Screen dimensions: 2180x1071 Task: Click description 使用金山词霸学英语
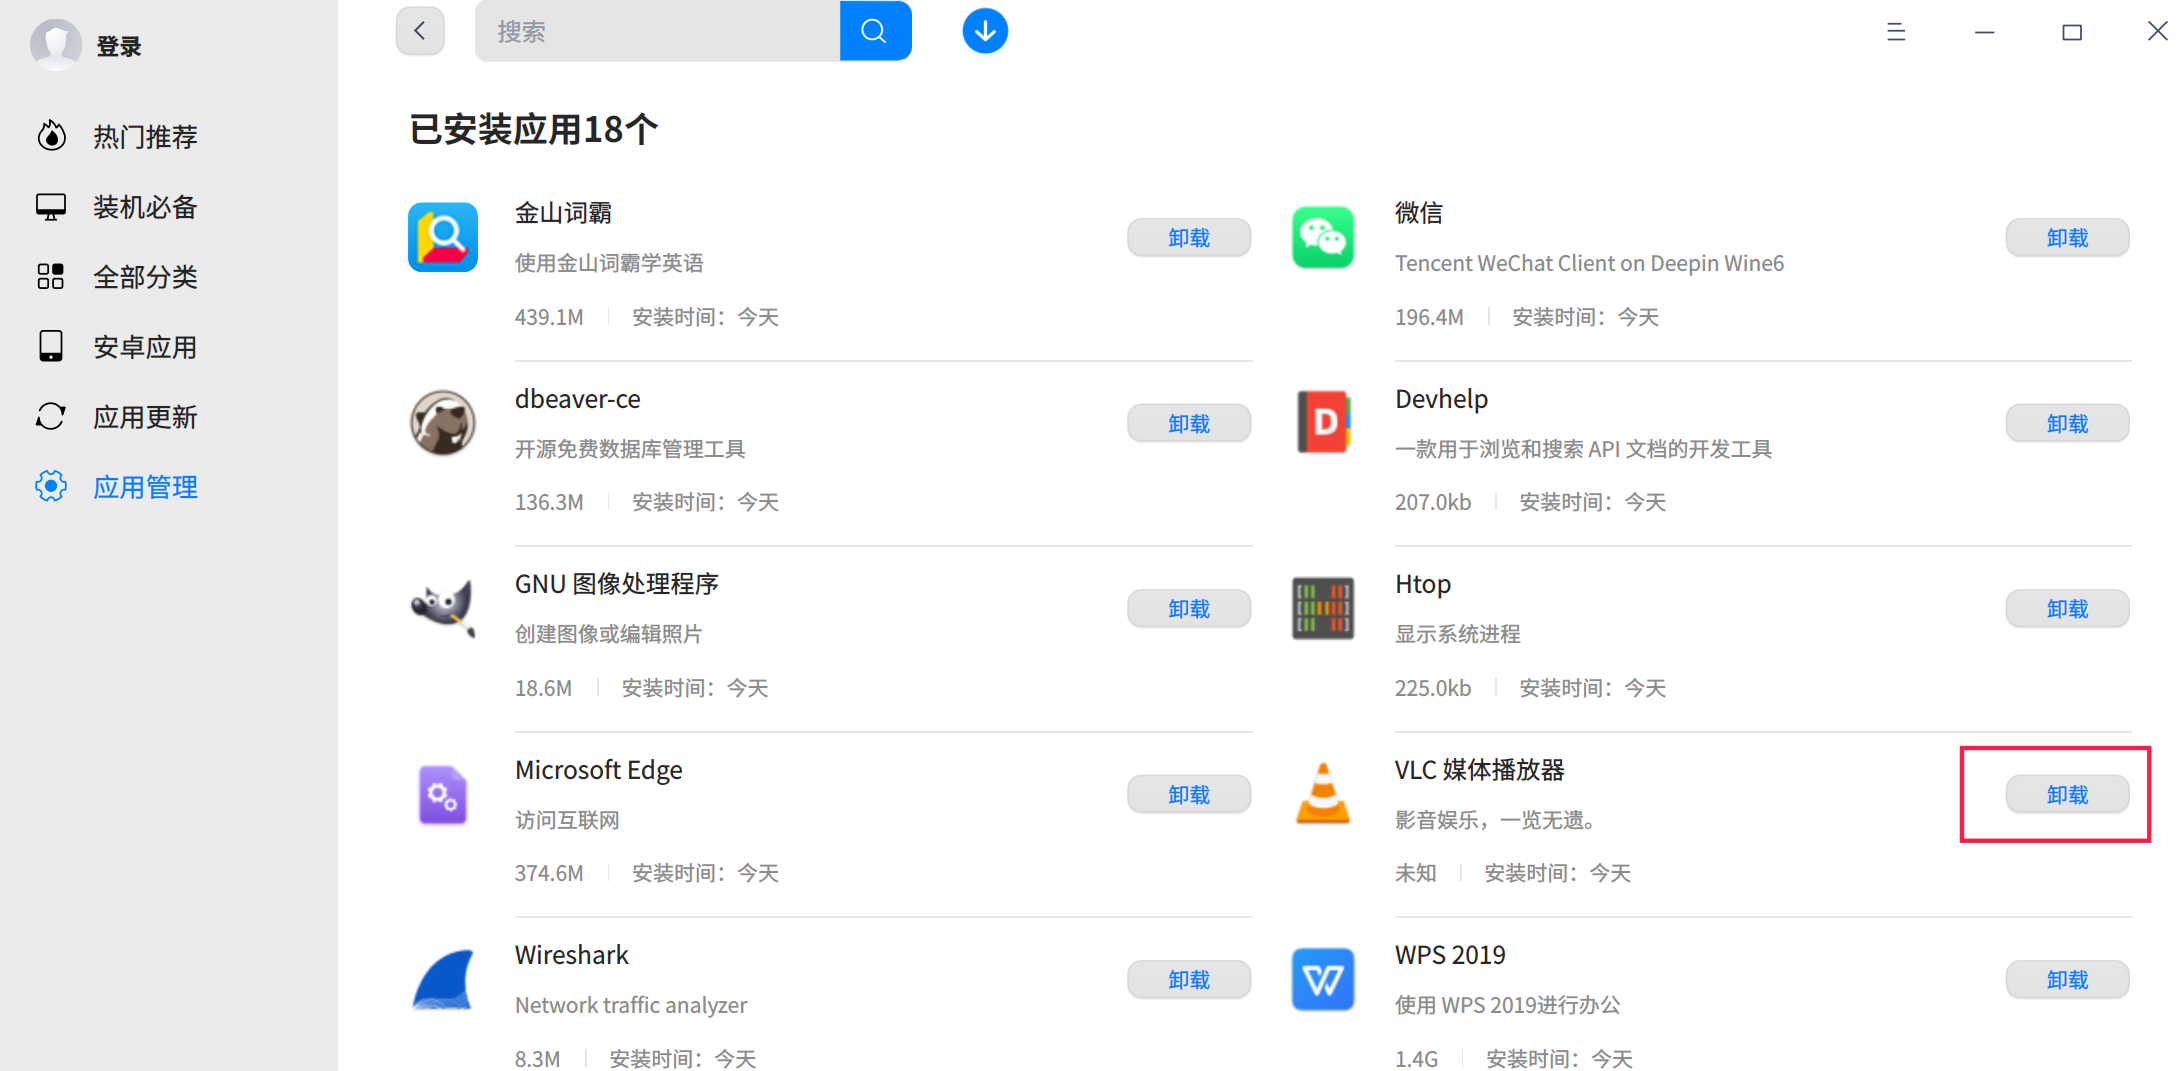tap(609, 263)
